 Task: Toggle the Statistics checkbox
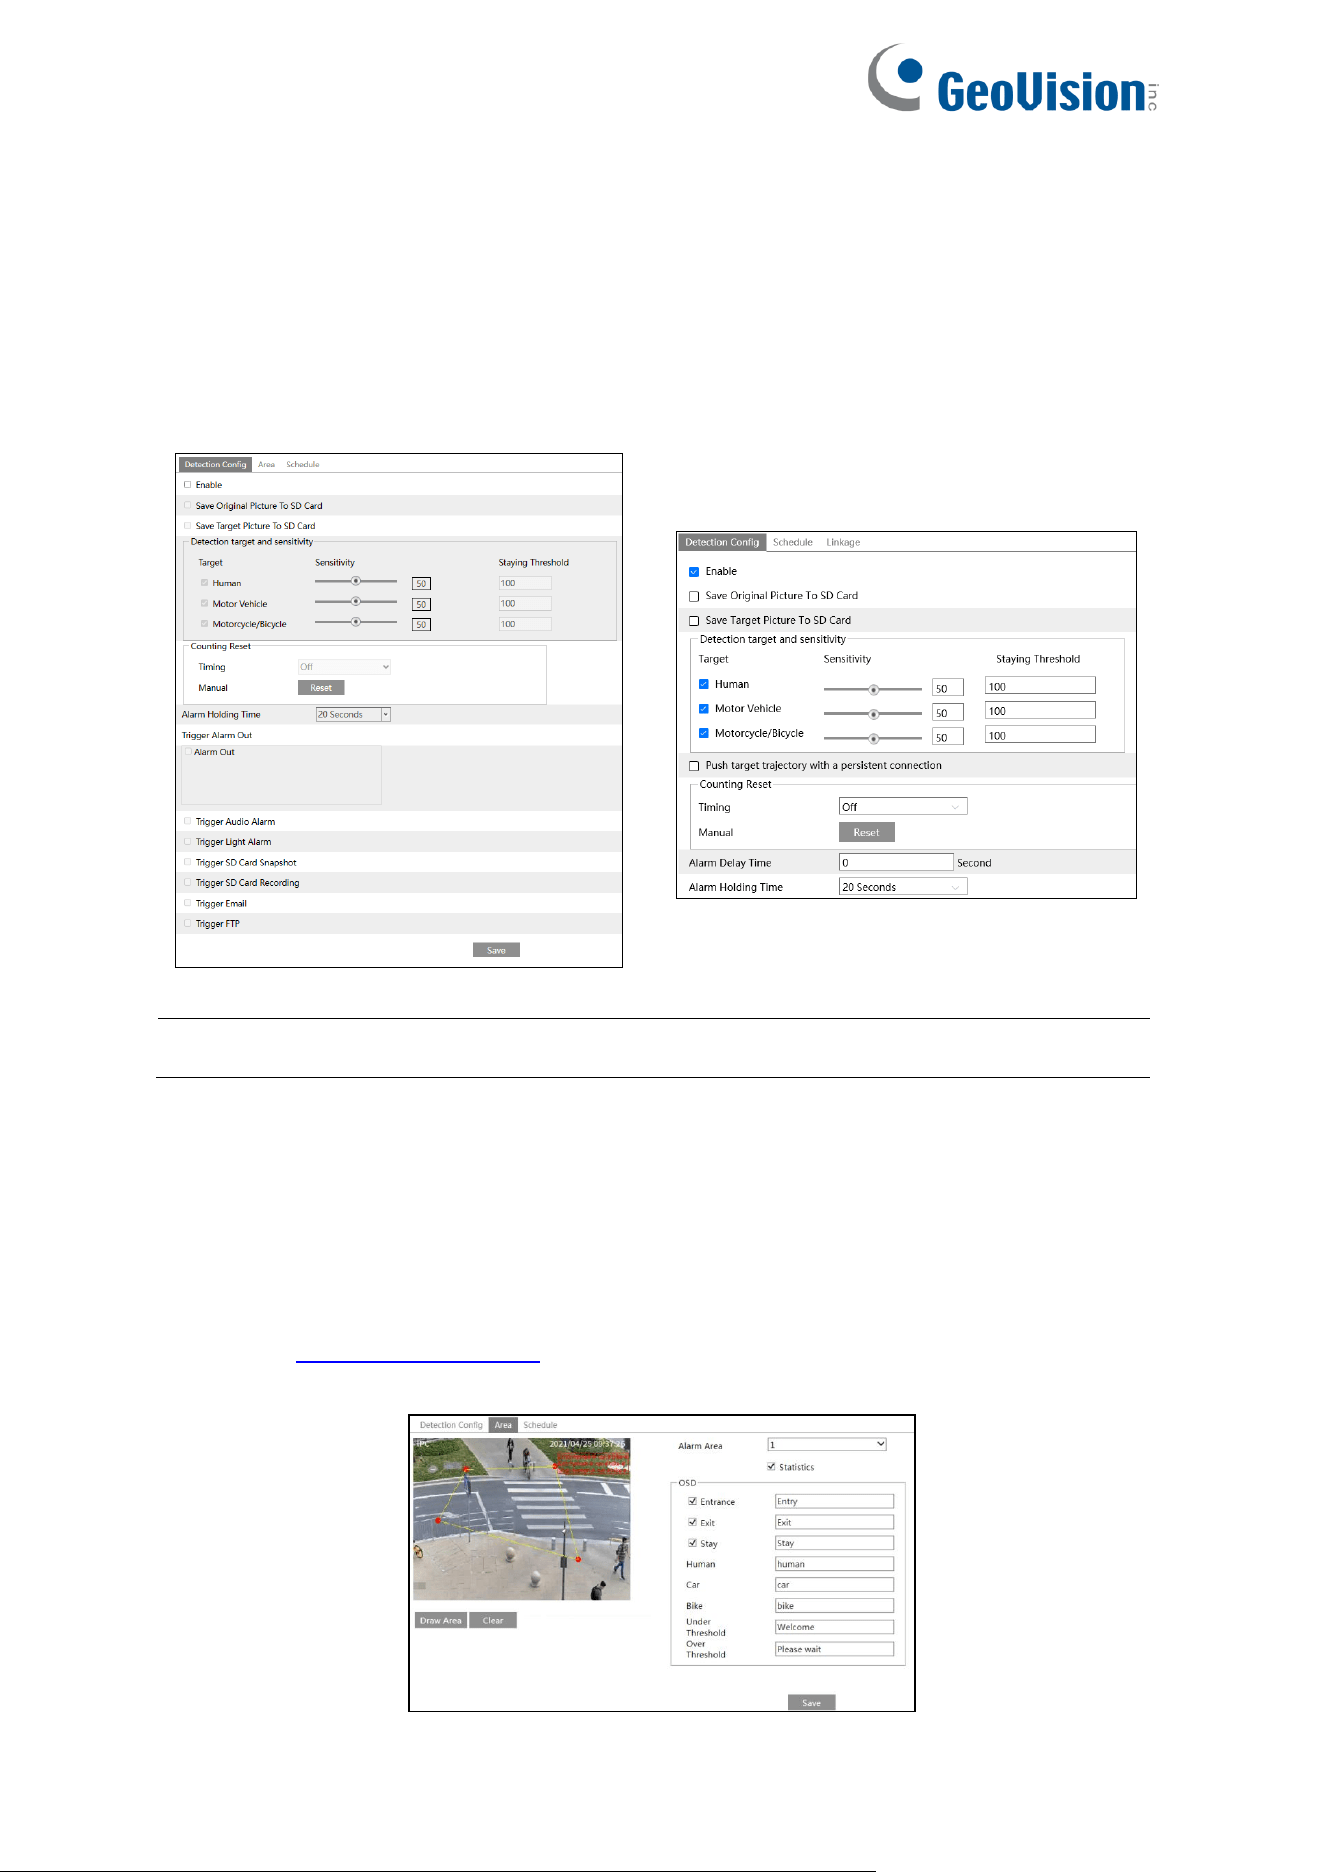[x=771, y=1467]
